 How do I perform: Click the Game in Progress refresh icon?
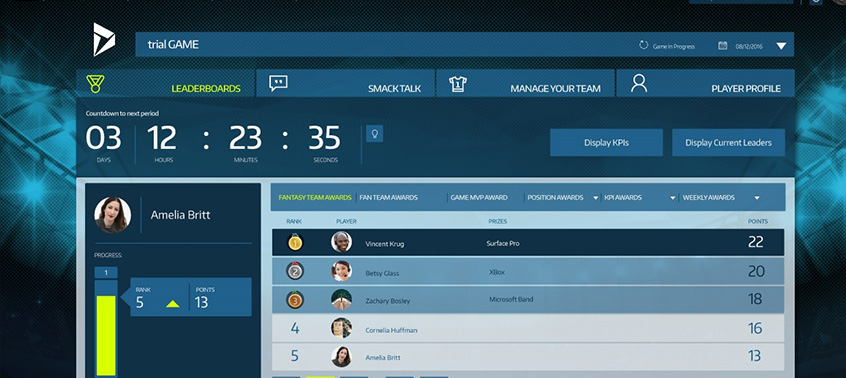pos(643,45)
